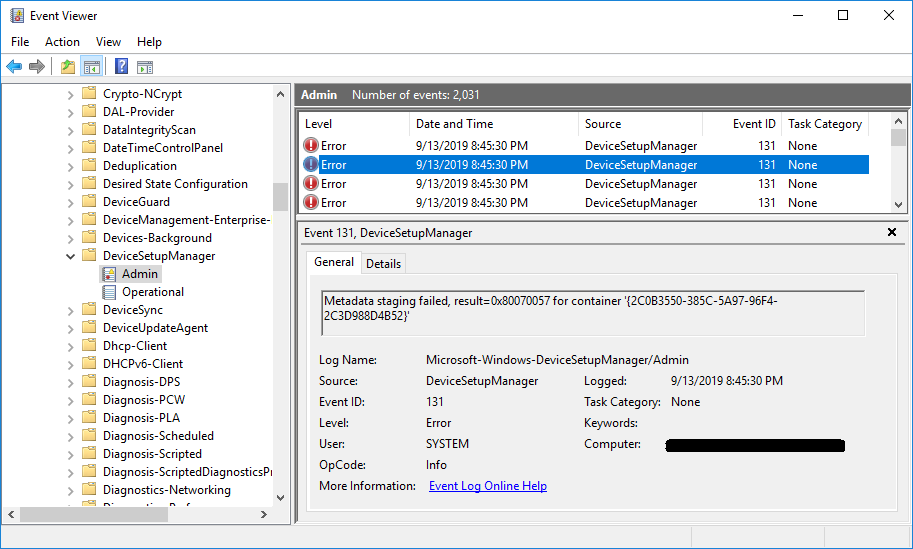The height and width of the screenshot is (549, 913).
Task: Click the tree pane scroll up arrow
Action: click(x=281, y=94)
